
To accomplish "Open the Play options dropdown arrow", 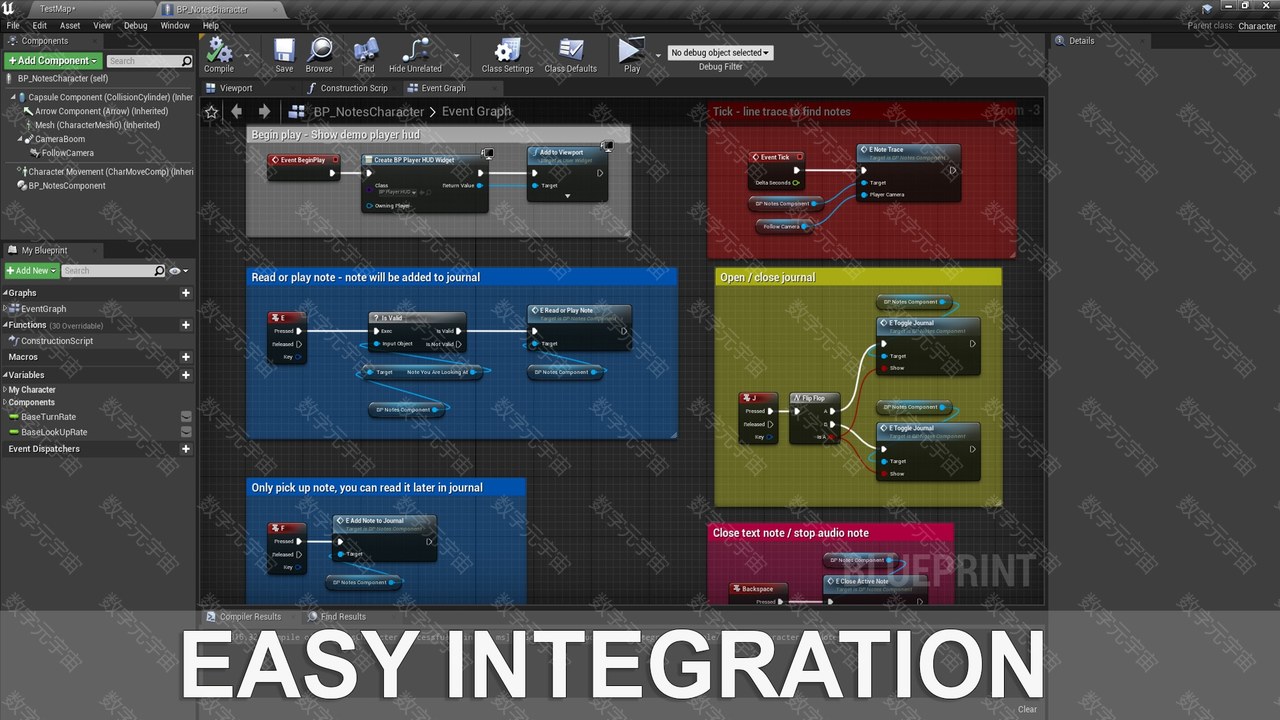I will coord(658,56).
